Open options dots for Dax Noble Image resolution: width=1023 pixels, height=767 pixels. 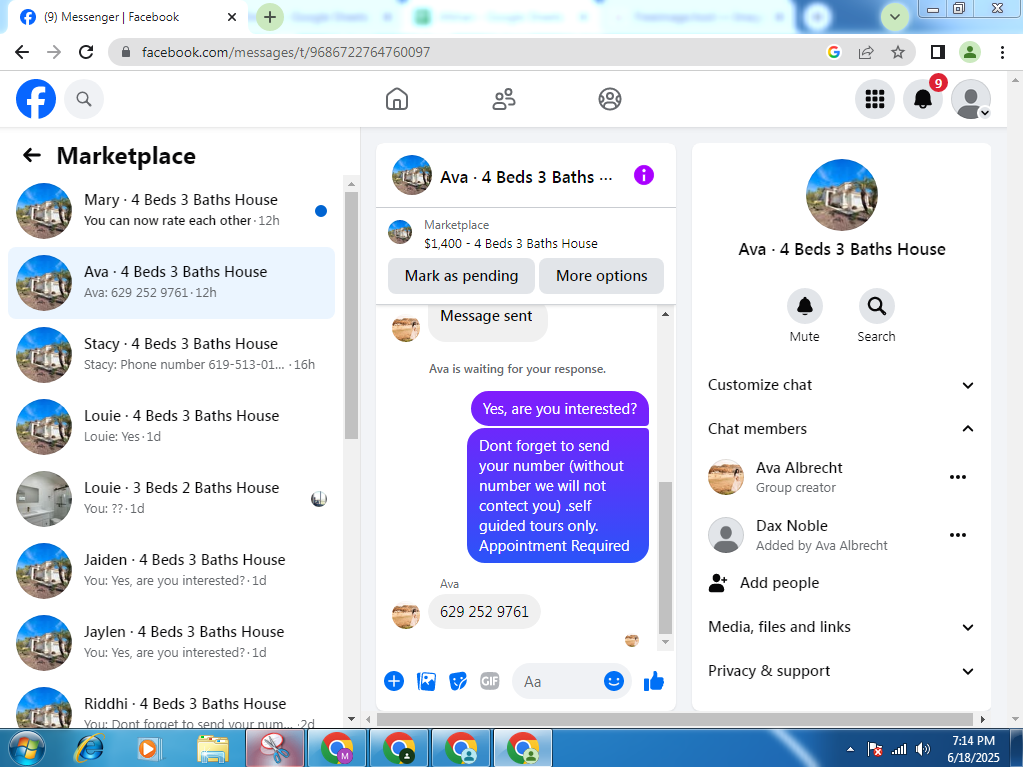958,535
